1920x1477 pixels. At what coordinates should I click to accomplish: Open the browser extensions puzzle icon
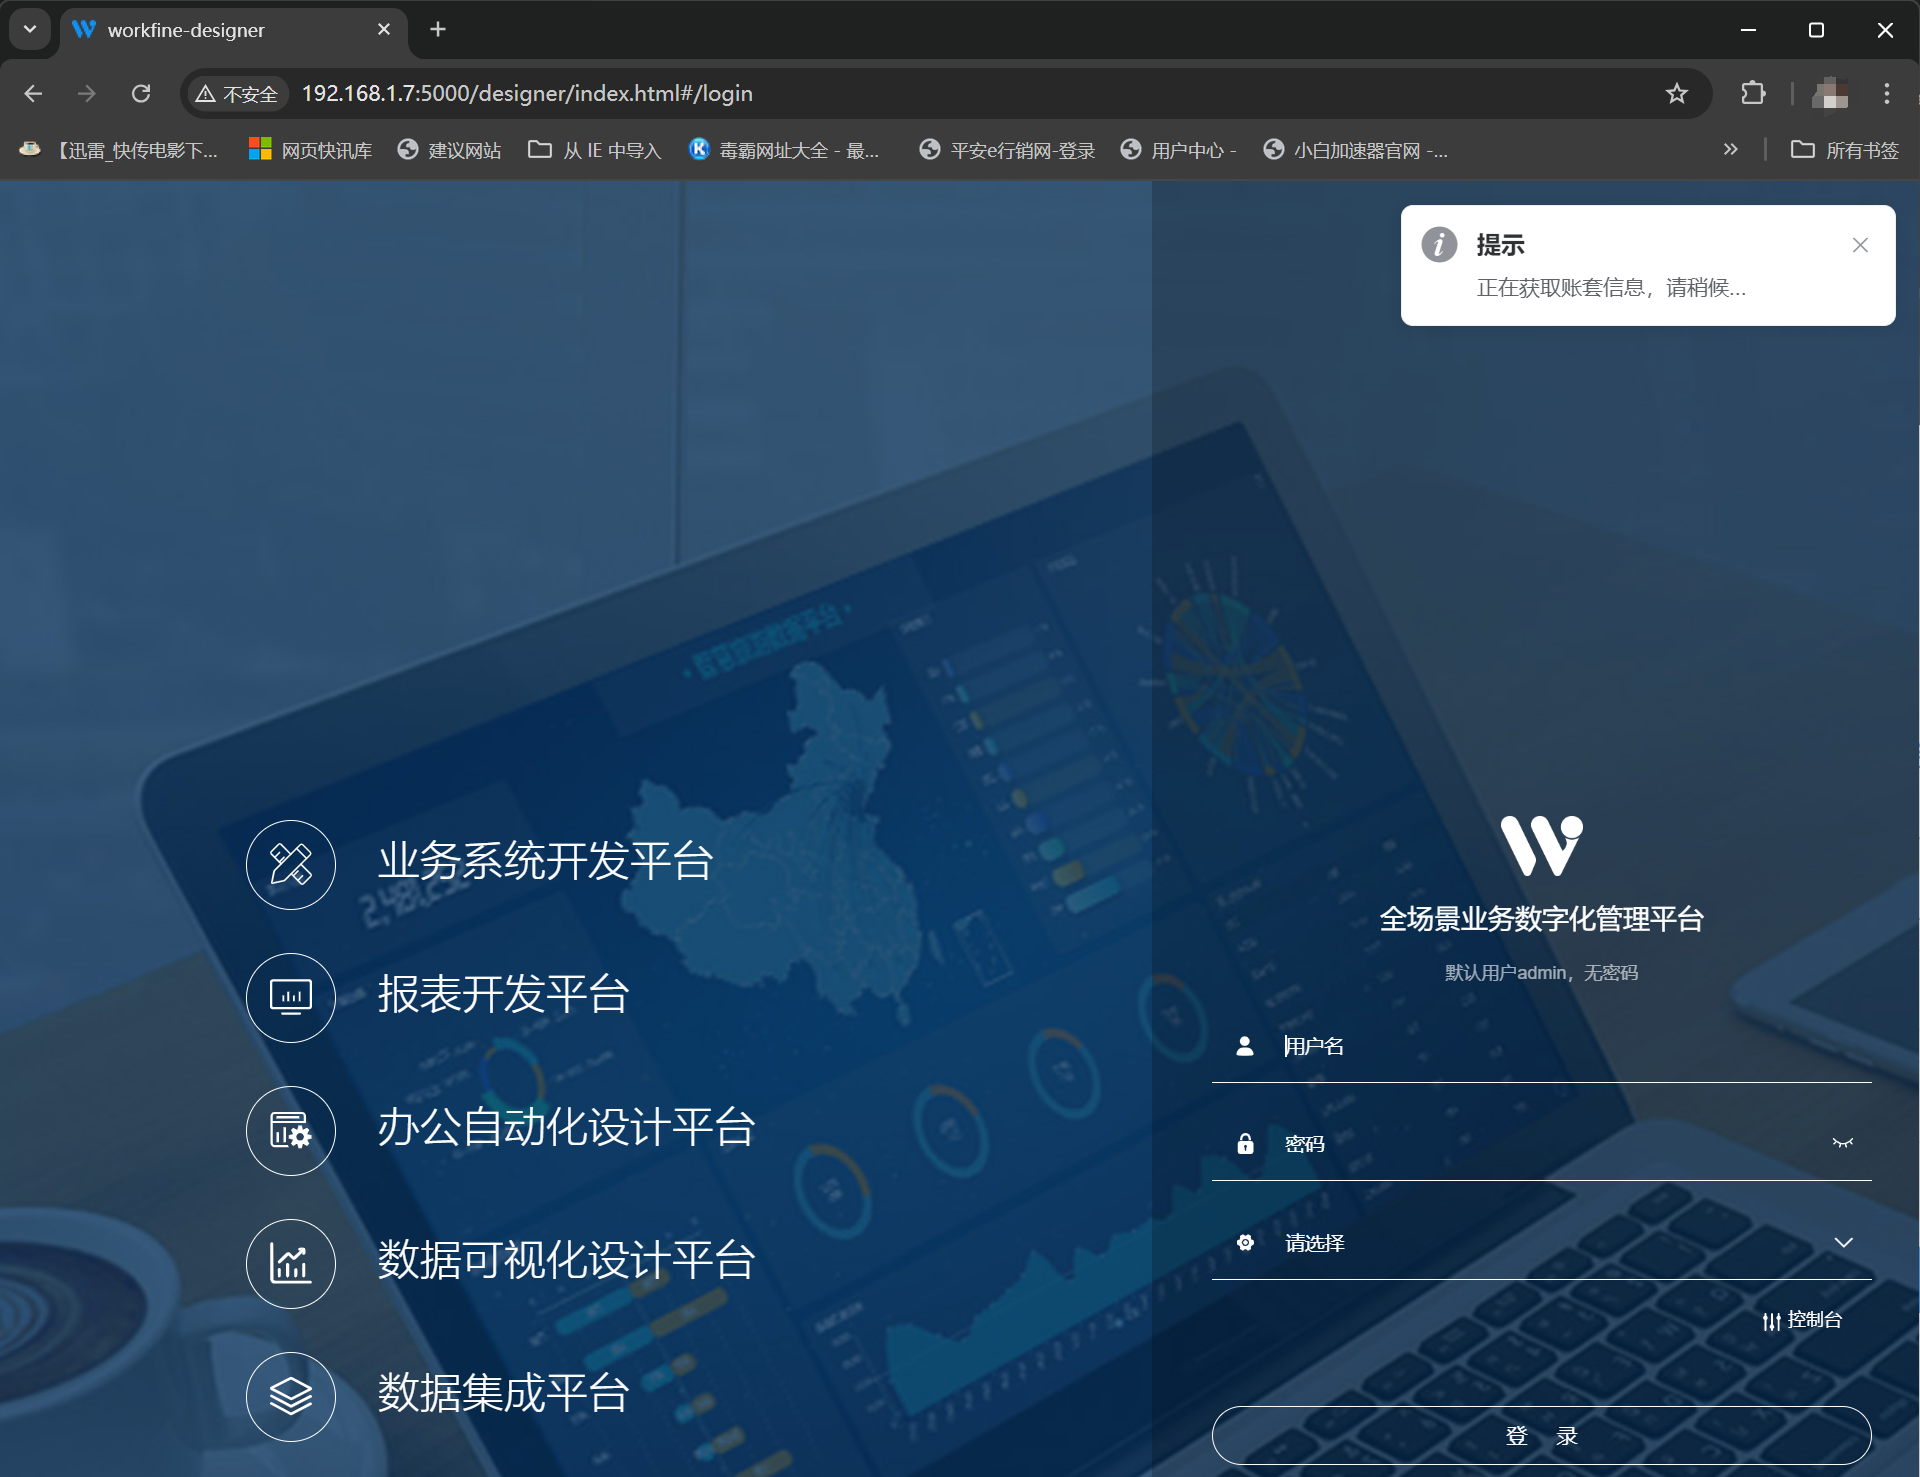point(1752,93)
